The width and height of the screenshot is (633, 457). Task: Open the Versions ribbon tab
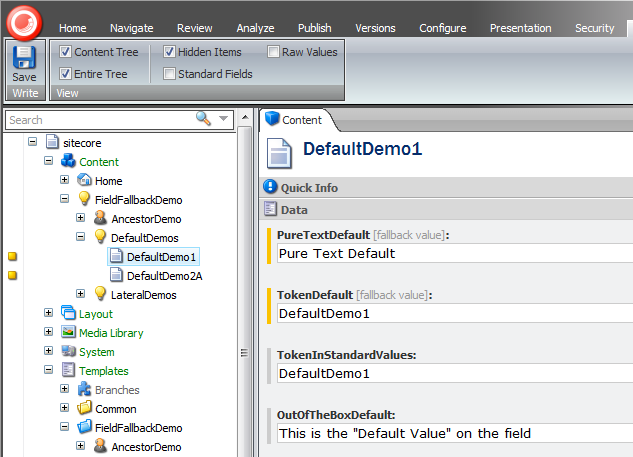pos(375,28)
